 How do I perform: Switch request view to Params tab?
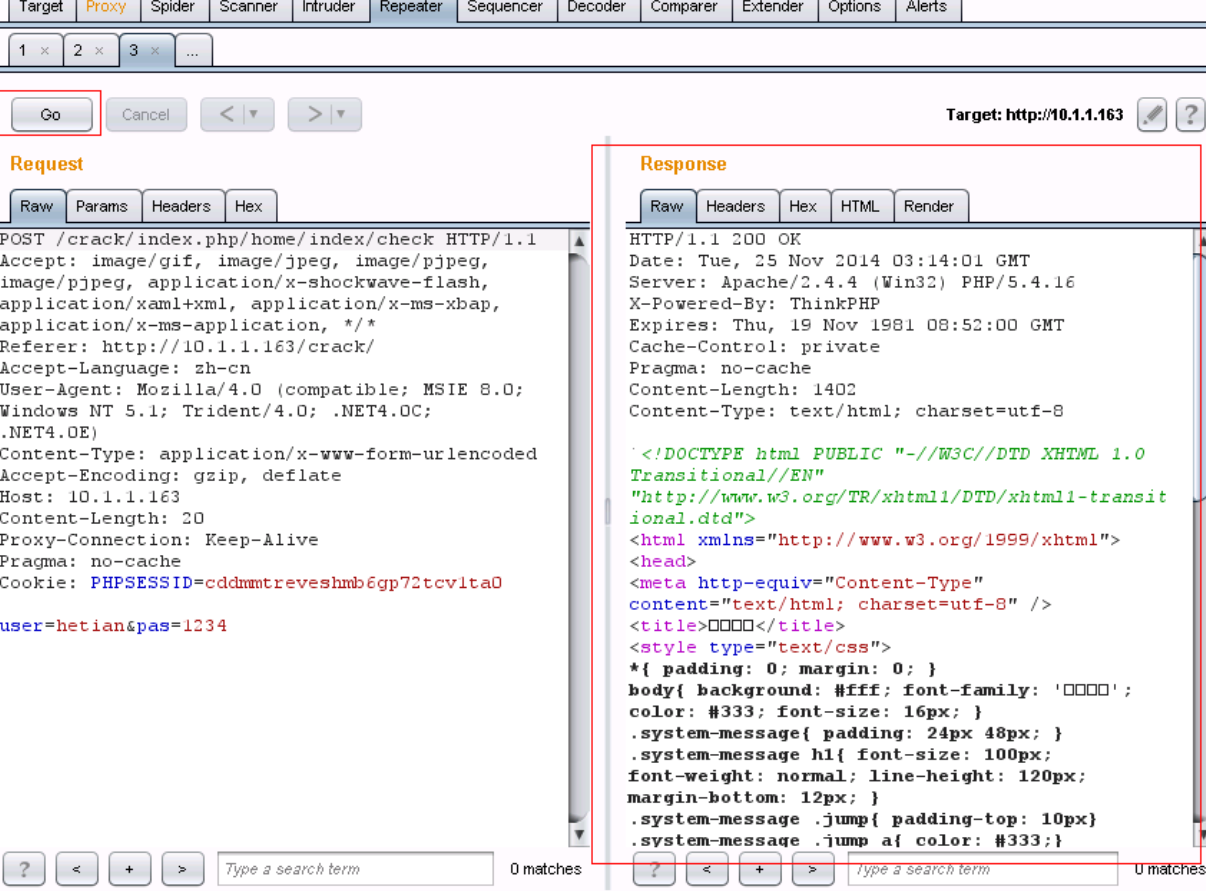(x=102, y=206)
